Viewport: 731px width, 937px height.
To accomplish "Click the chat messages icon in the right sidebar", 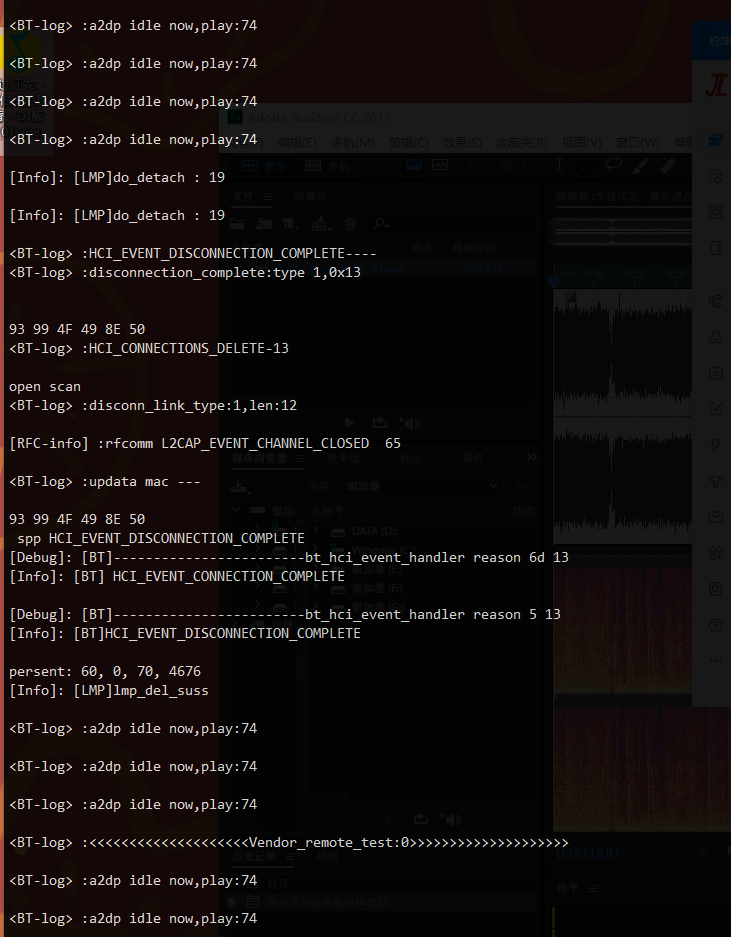I will [715, 140].
